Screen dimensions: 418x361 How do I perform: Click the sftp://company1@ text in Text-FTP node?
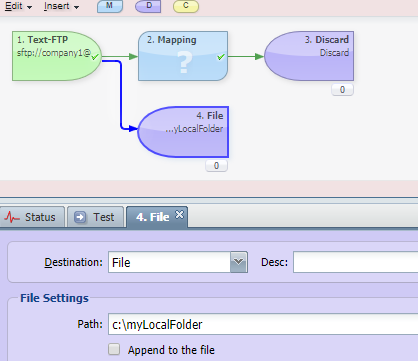click(x=54, y=53)
